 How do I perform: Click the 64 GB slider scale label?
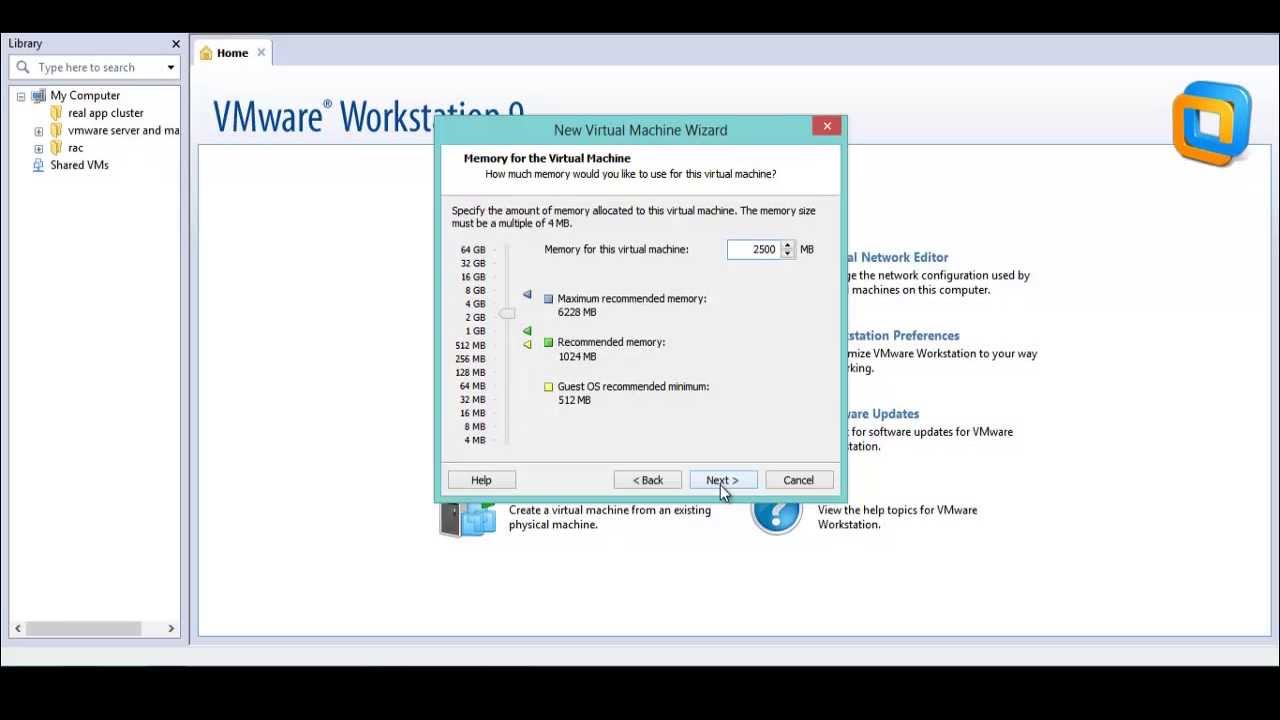point(473,250)
